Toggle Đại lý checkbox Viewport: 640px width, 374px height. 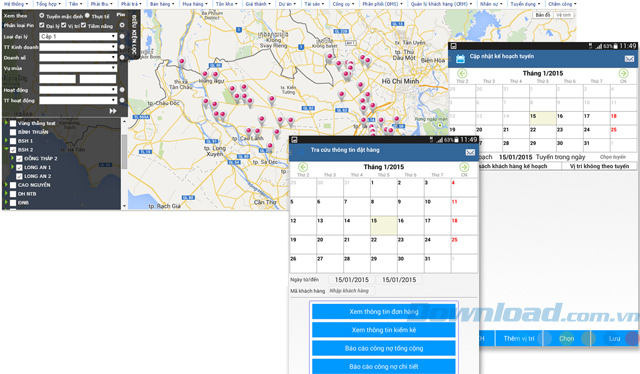tap(42, 25)
